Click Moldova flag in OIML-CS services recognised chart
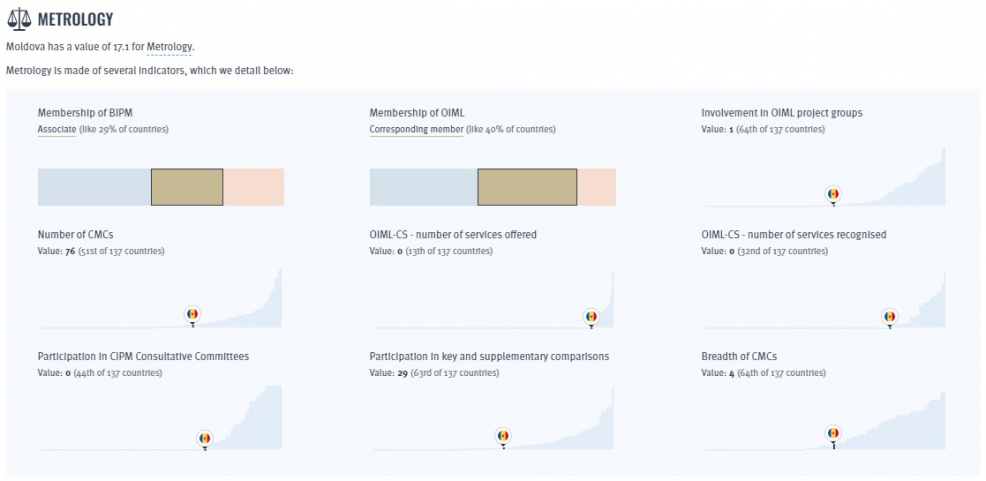 click(x=889, y=317)
